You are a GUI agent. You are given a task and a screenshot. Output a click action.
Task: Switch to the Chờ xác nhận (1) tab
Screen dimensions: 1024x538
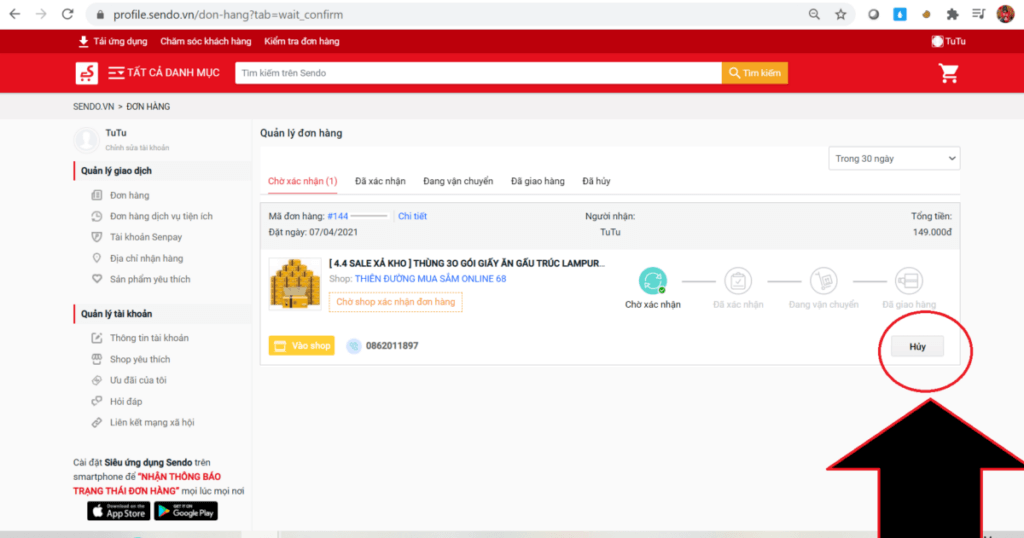click(x=302, y=181)
